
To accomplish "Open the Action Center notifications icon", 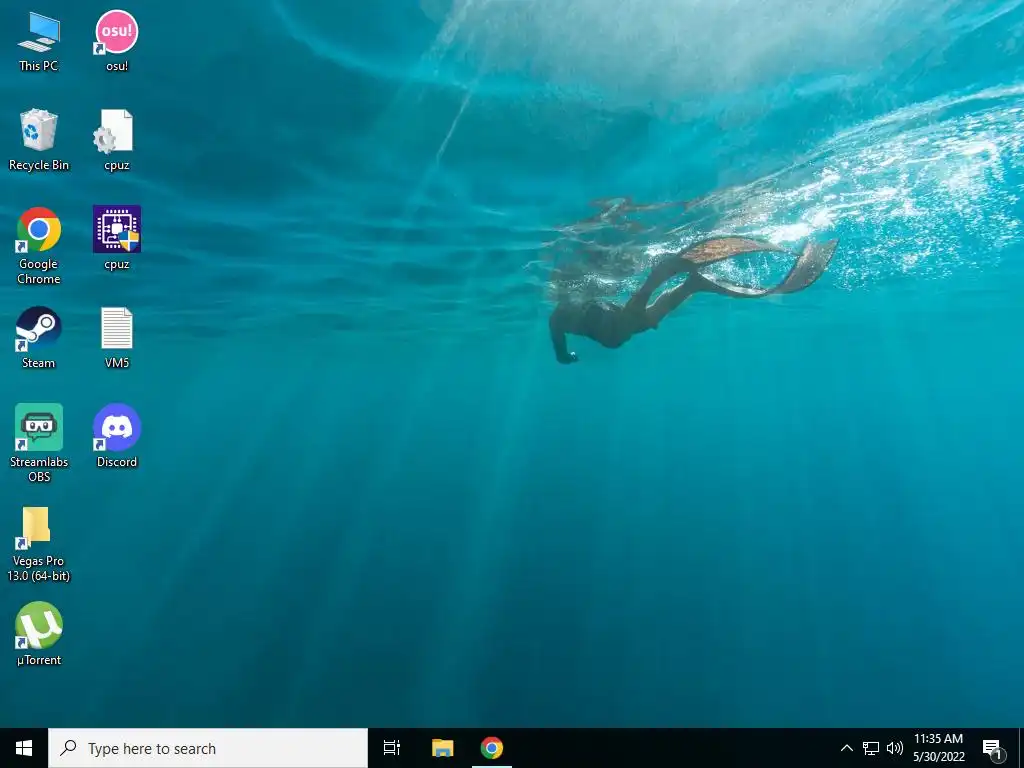I will click(993, 748).
